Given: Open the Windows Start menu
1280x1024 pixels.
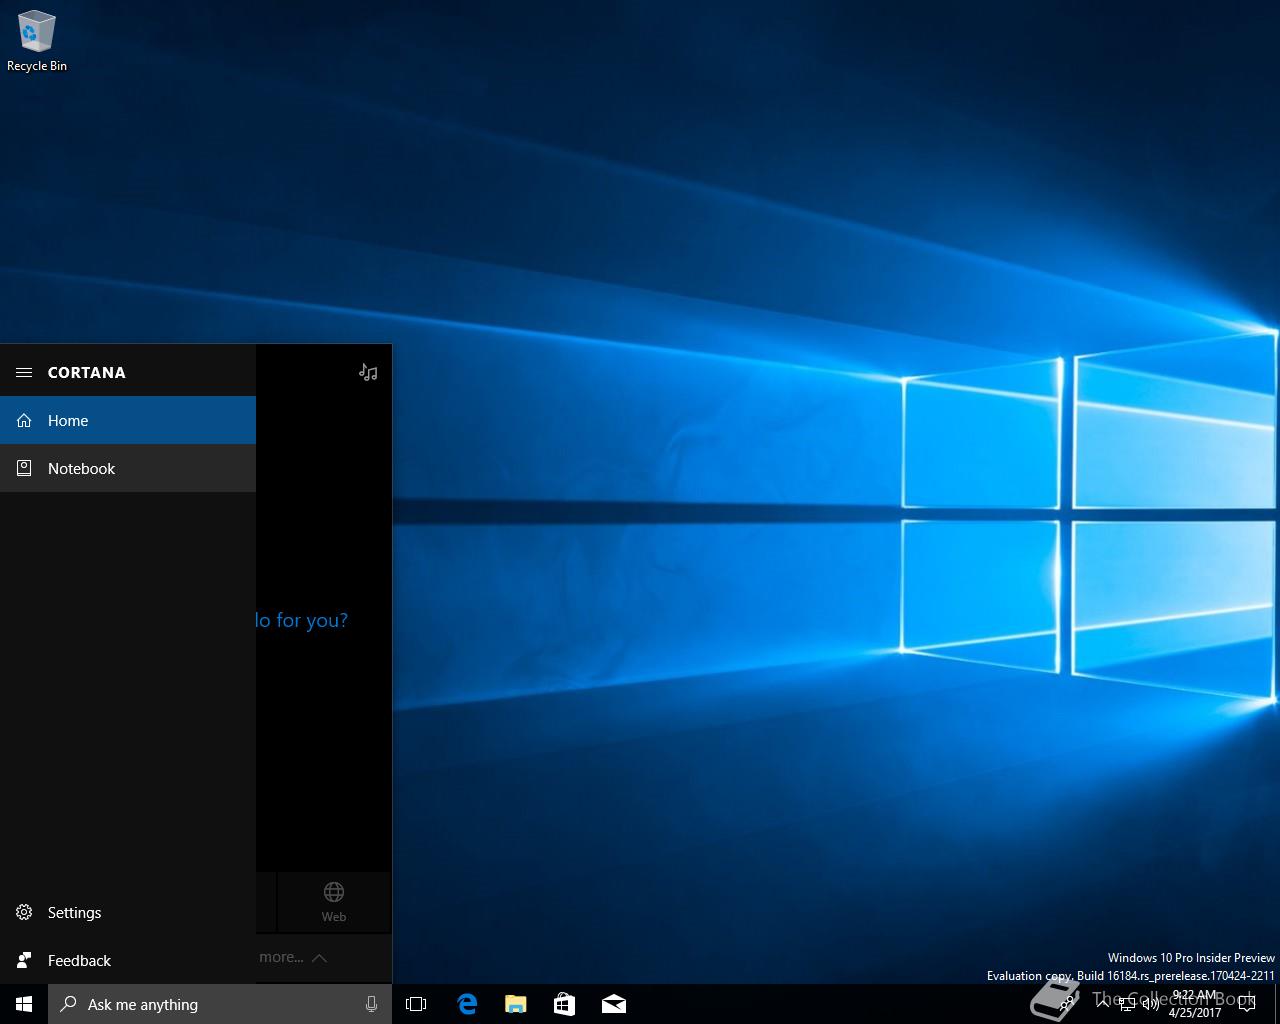Looking at the screenshot, I should pos(24,1004).
